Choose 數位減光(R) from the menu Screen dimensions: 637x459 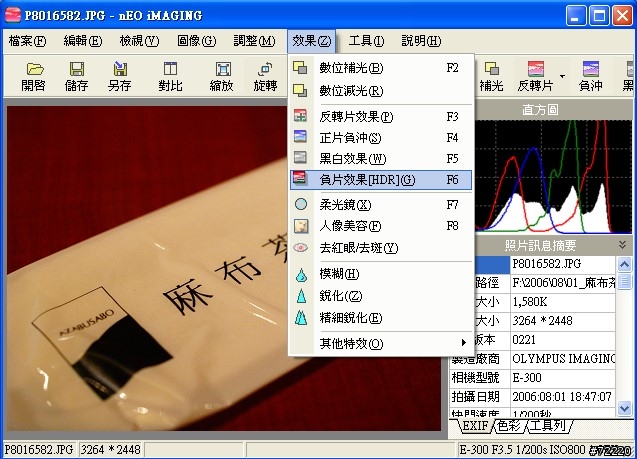tap(381, 91)
